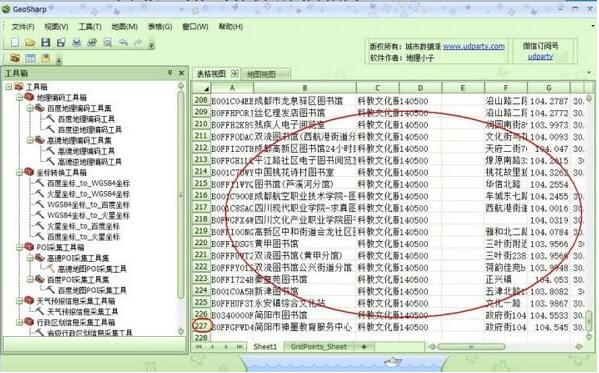
Task: Select 百度逆地理编码工具 in the tree
Action: pyautogui.click(x=89, y=130)
